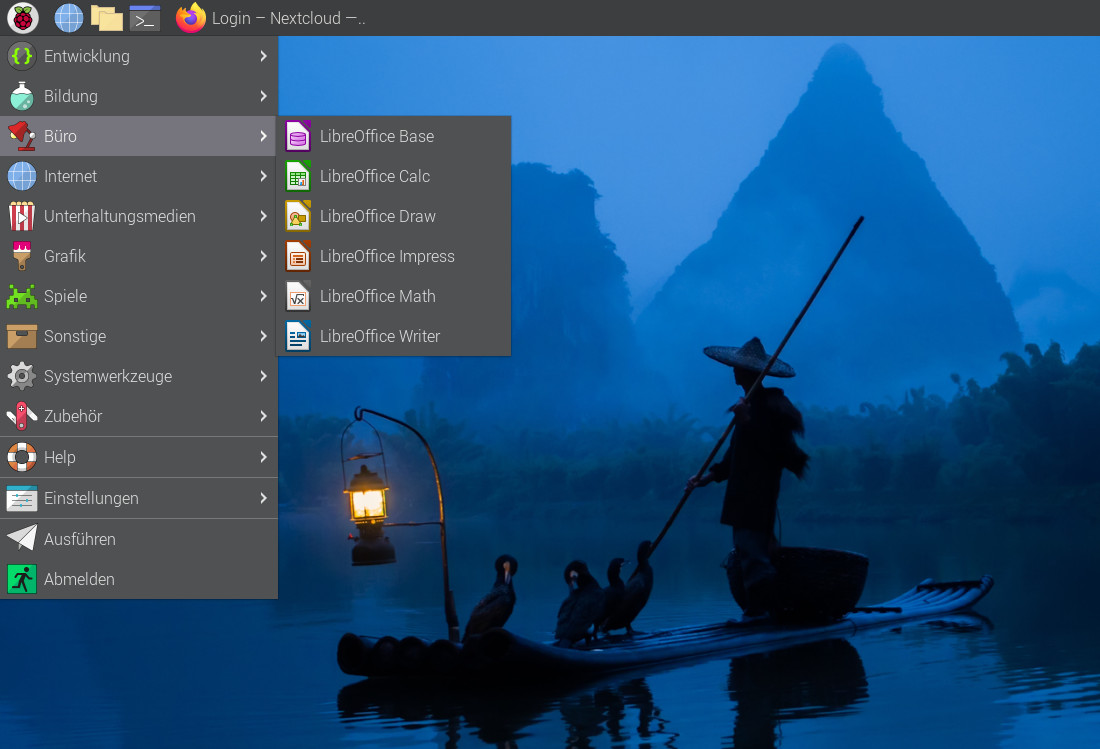Click the LibreOffice Draw icon
The image size is (1100, 749).
point(298,216)
